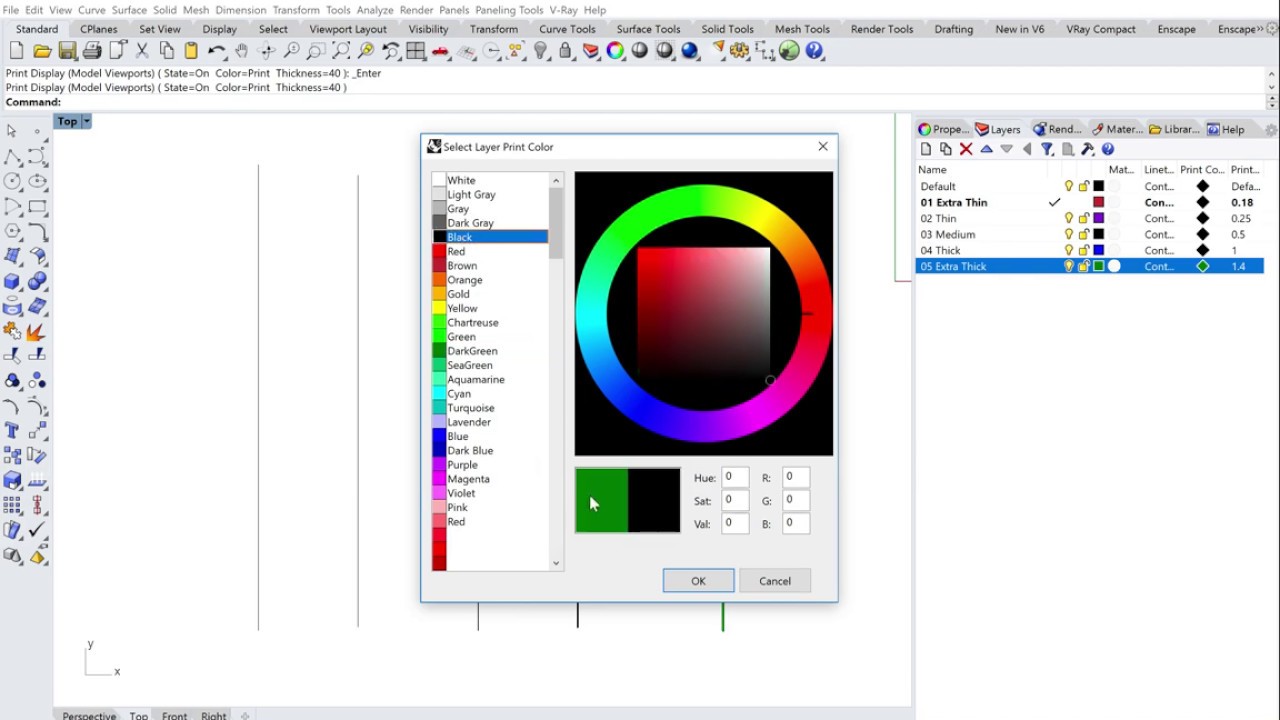Viewport: 1280px width, 720px height.
Task: Click the New file icon in Standard toolbar
Action: [17, 51]
